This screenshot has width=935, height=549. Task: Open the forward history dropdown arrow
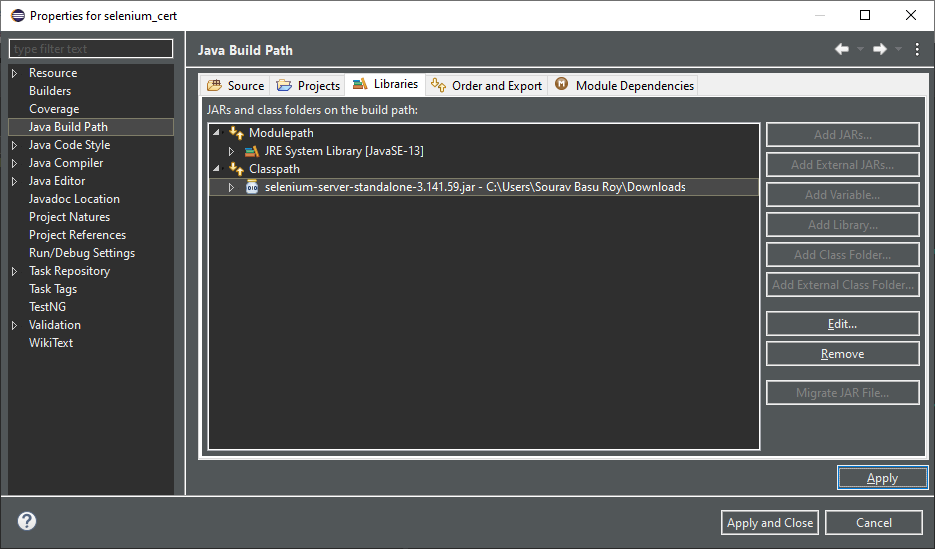point(898,49)
